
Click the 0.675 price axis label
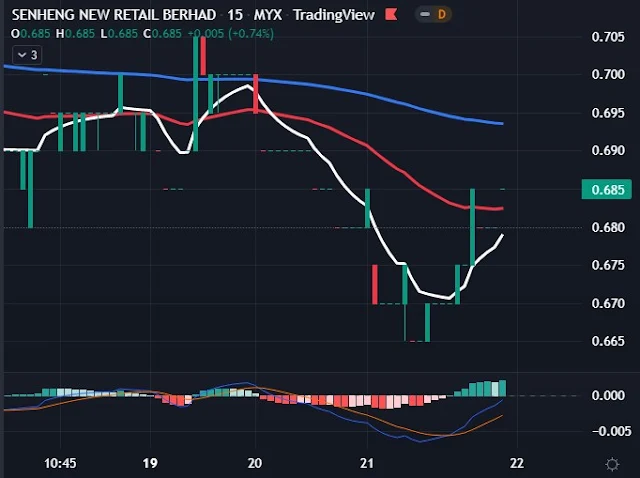[608, 265]
